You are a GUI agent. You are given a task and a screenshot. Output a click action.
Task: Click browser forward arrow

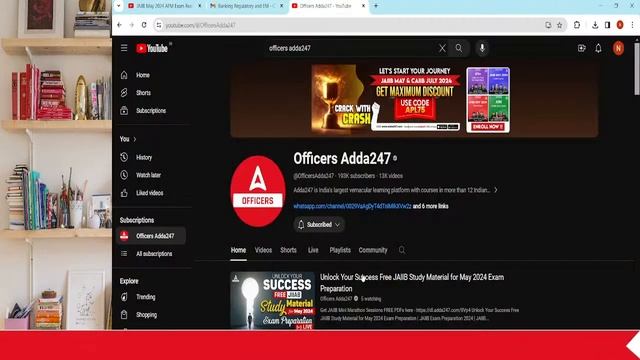131,25
